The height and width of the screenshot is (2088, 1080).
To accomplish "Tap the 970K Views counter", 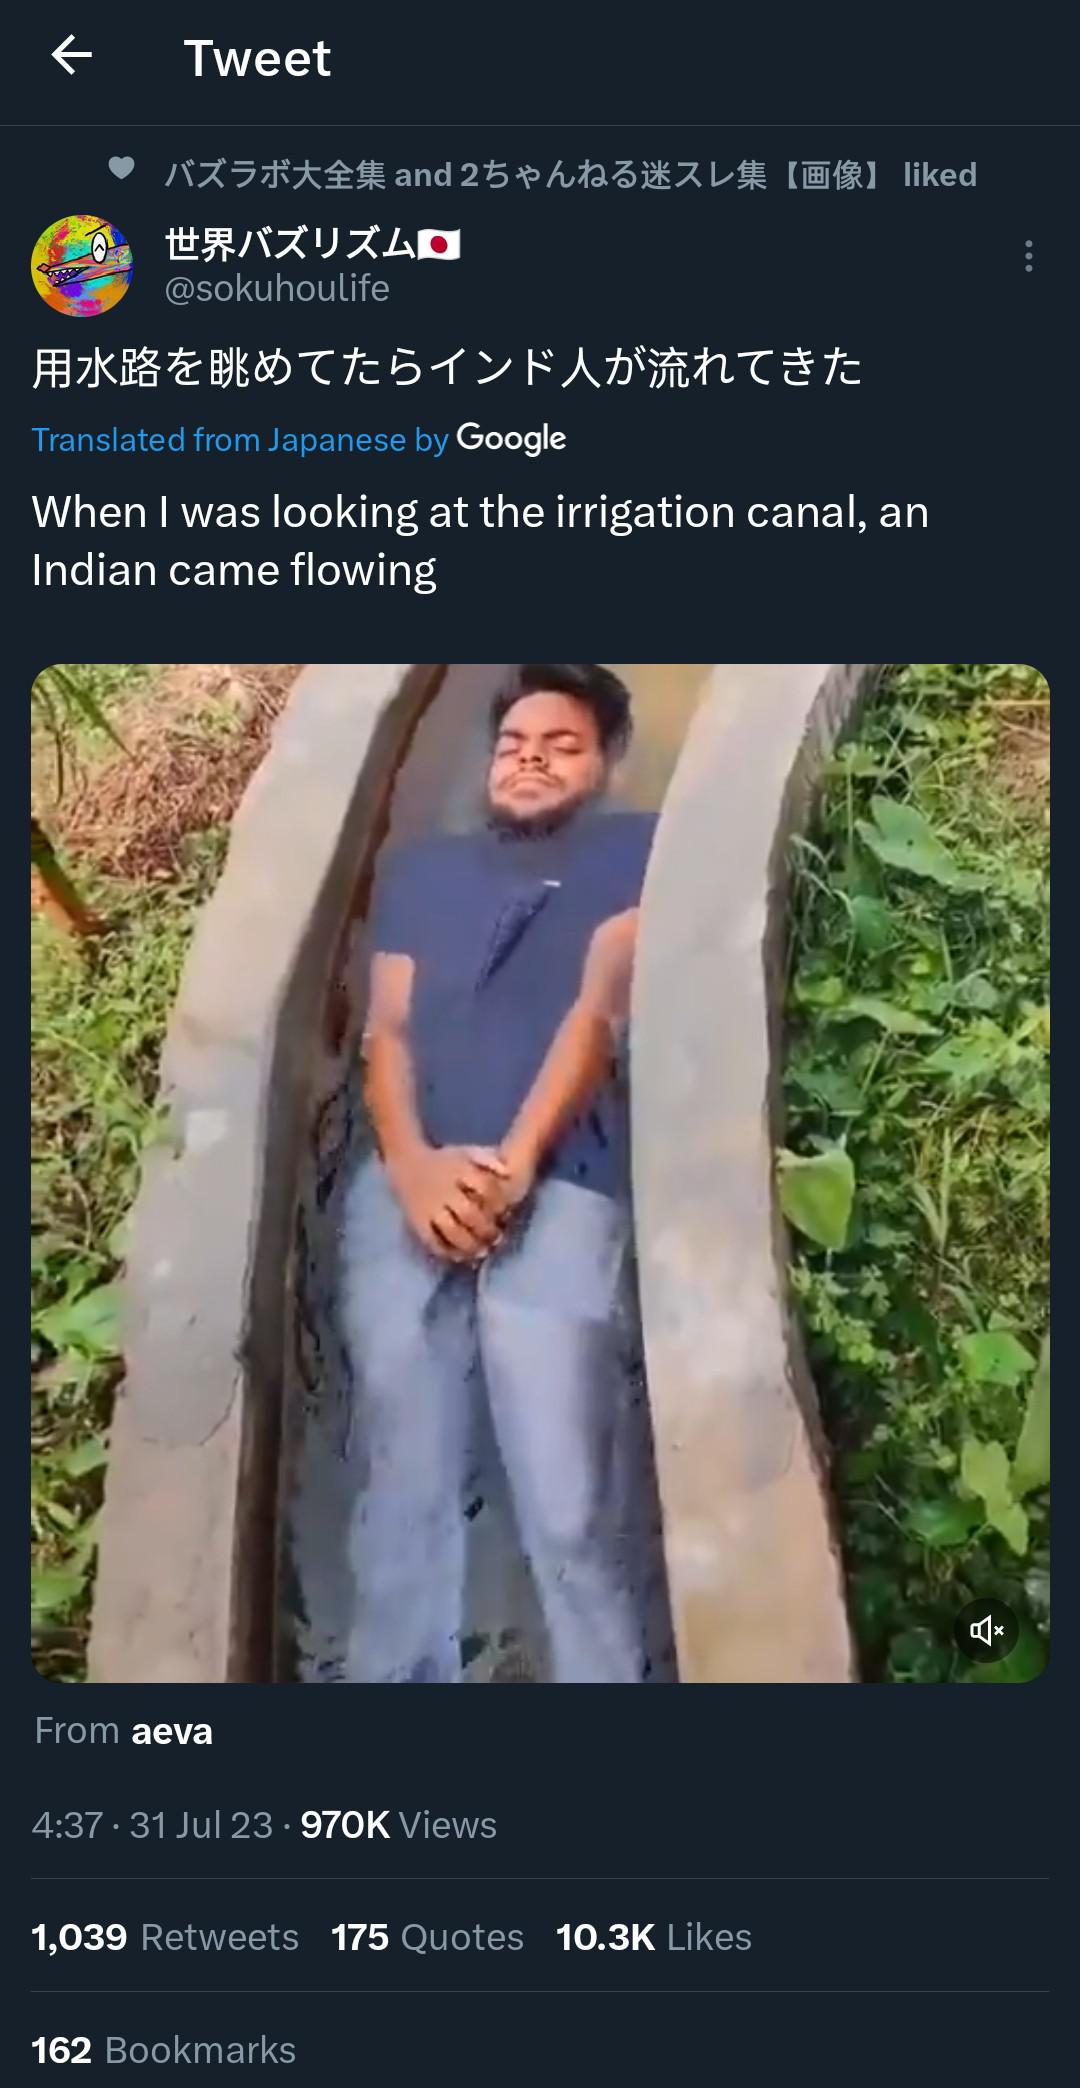I will tap(398, 1825).
